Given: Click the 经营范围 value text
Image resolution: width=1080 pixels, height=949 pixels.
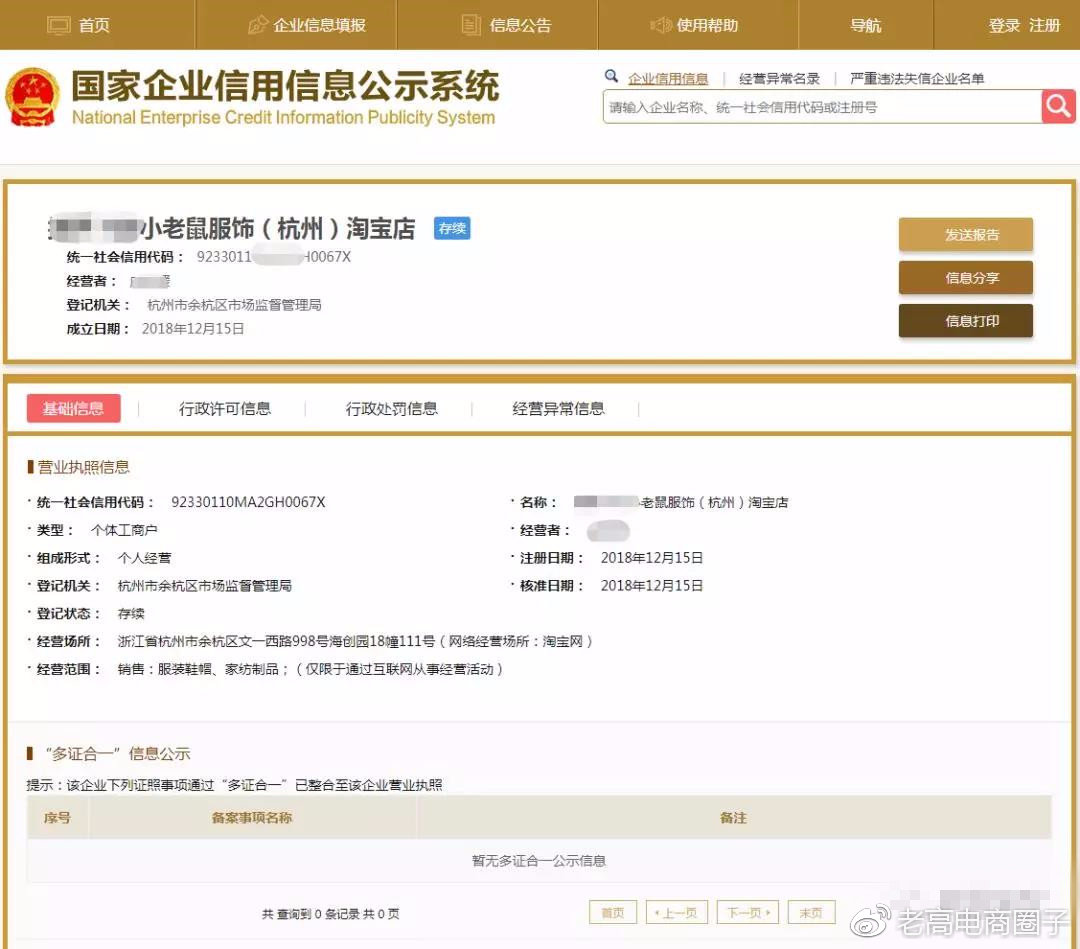Looking at the screenshot, I should [x=310, y=669].
